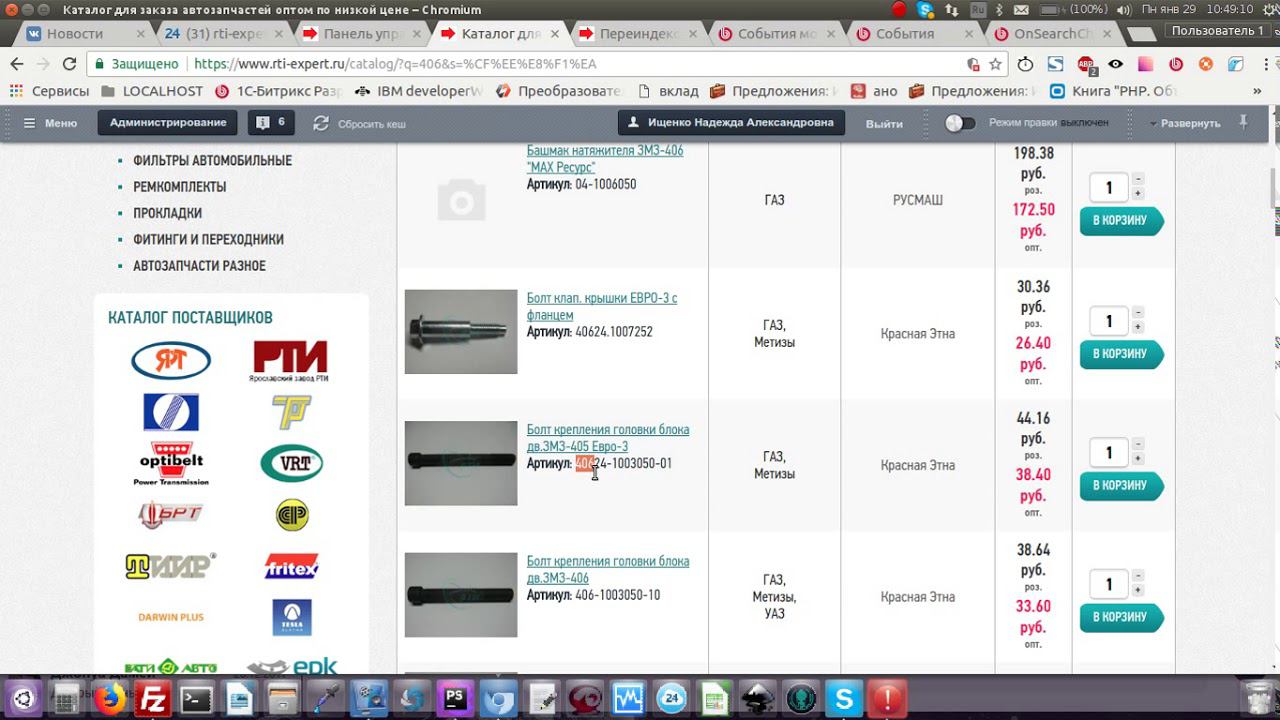This screenshot has width=1280, height=720.
Task: Add the 44.16 руб. bolt to cart
Action: coord(1121,486)
